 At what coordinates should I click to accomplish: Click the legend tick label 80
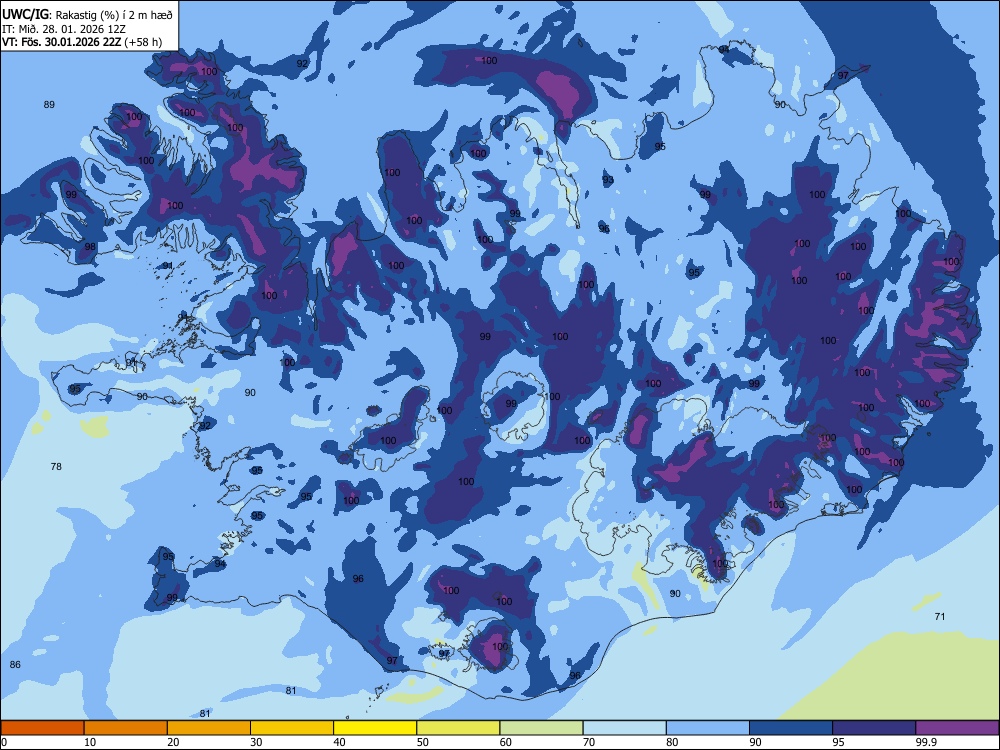(672, 742)
